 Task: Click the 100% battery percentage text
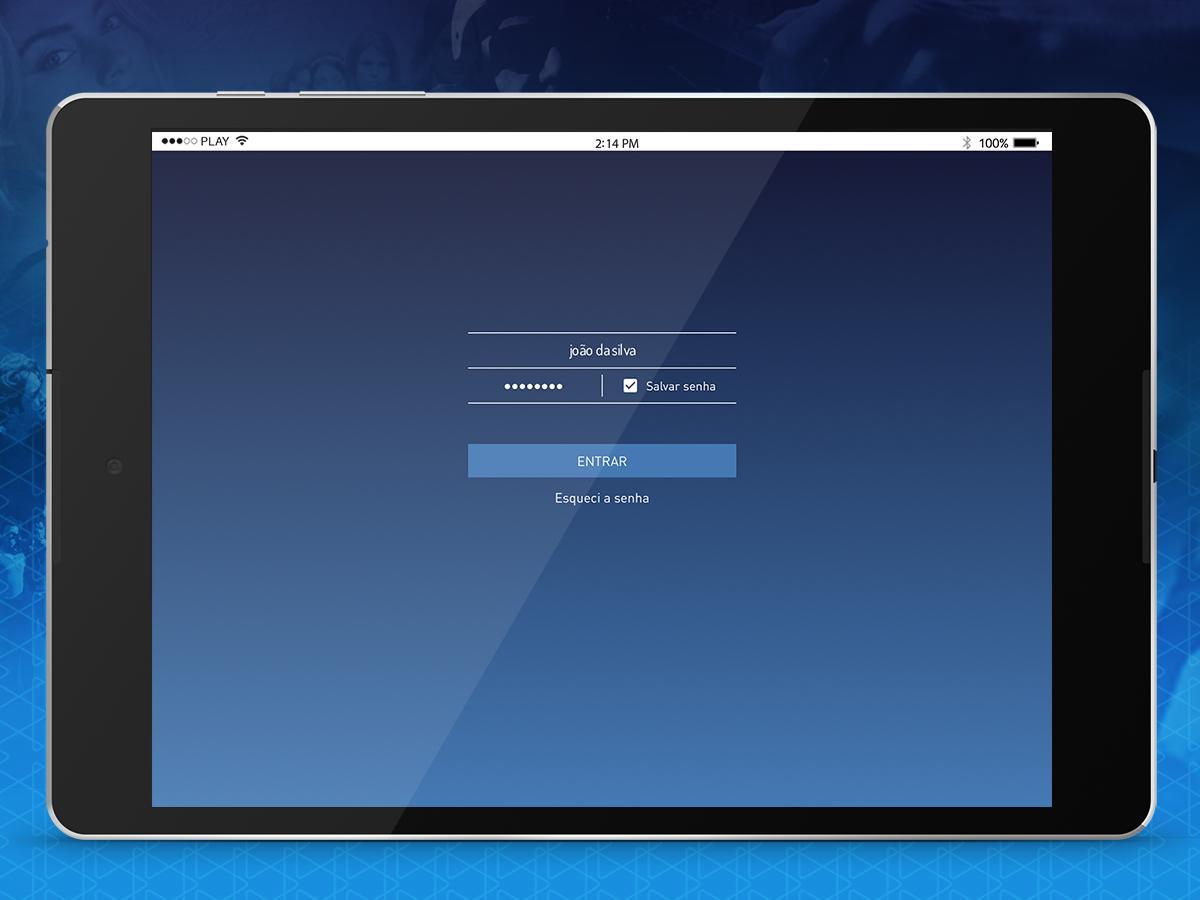(x=993, y=143)
